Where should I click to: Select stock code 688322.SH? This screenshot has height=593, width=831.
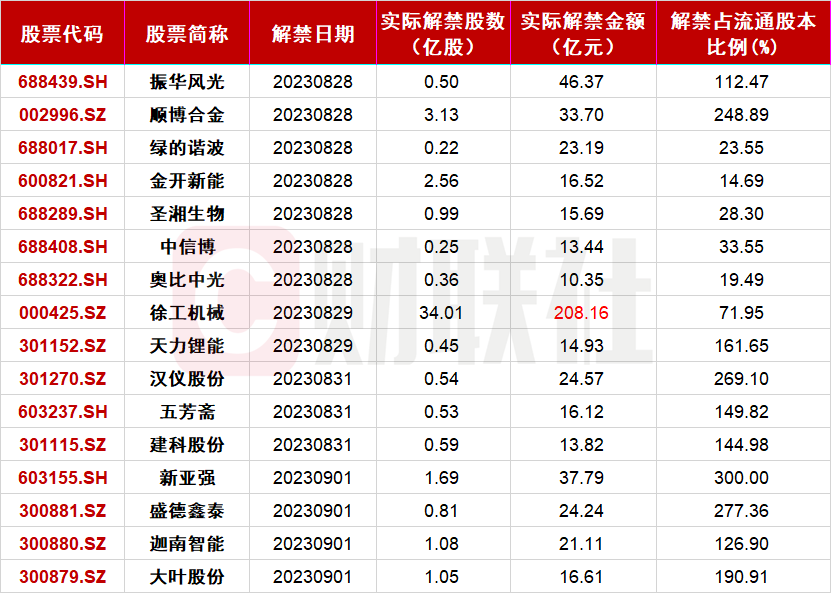63,279
